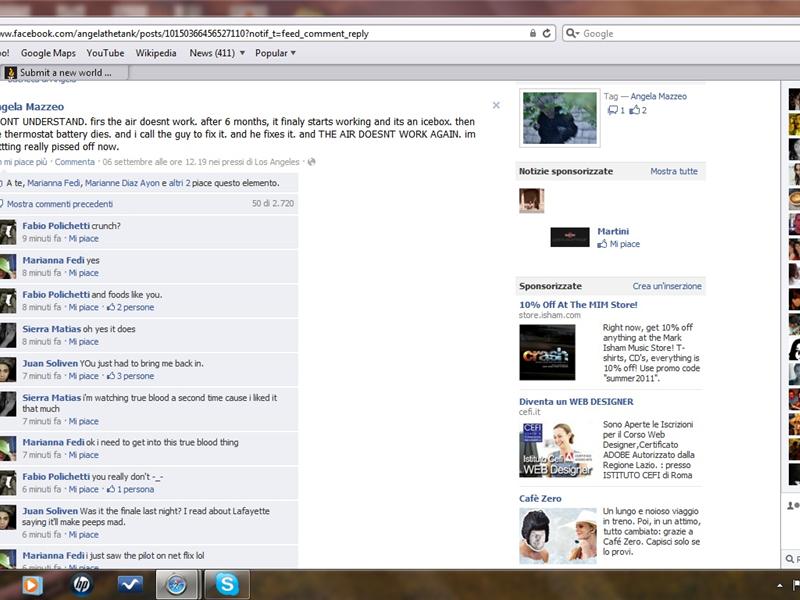Click the comment bubble icon on tagged photo
The width and height of the screenshot is (800, 600).
tap(613, 110)
